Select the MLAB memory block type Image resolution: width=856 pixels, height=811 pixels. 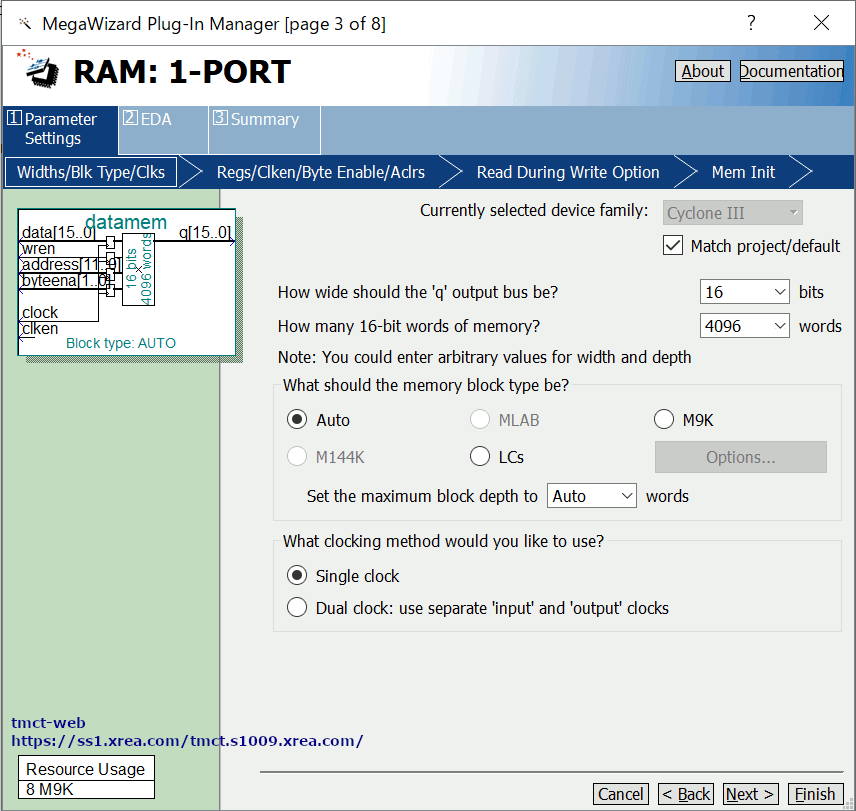coord(480,420)
